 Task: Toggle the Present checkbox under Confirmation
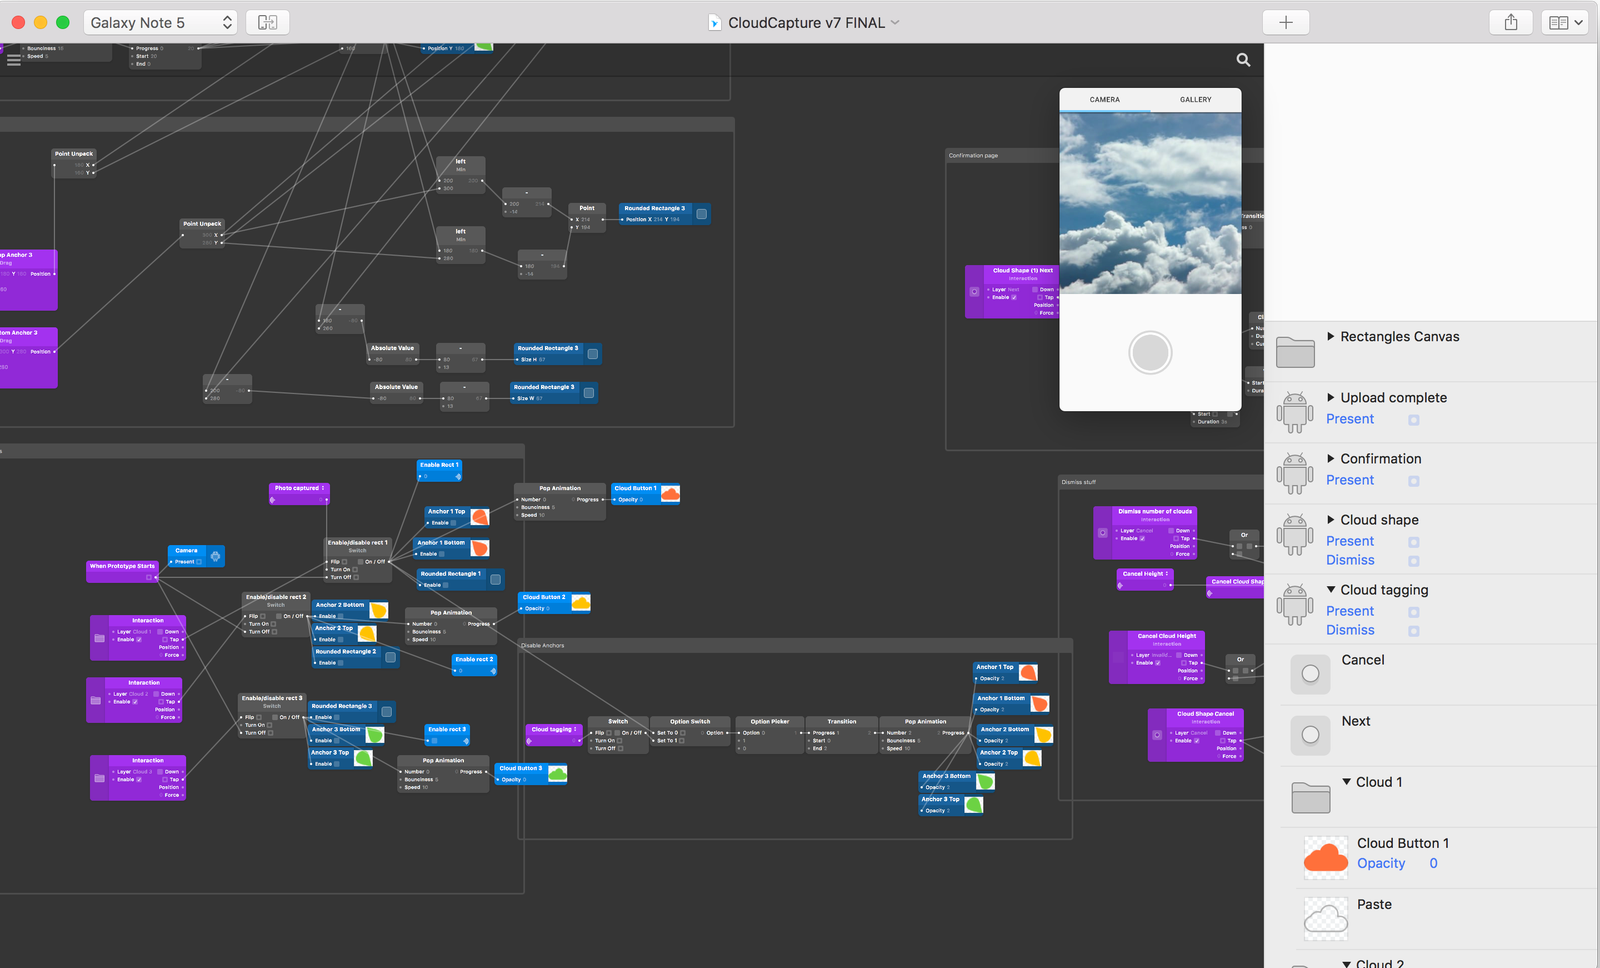tap(1414, 481)
